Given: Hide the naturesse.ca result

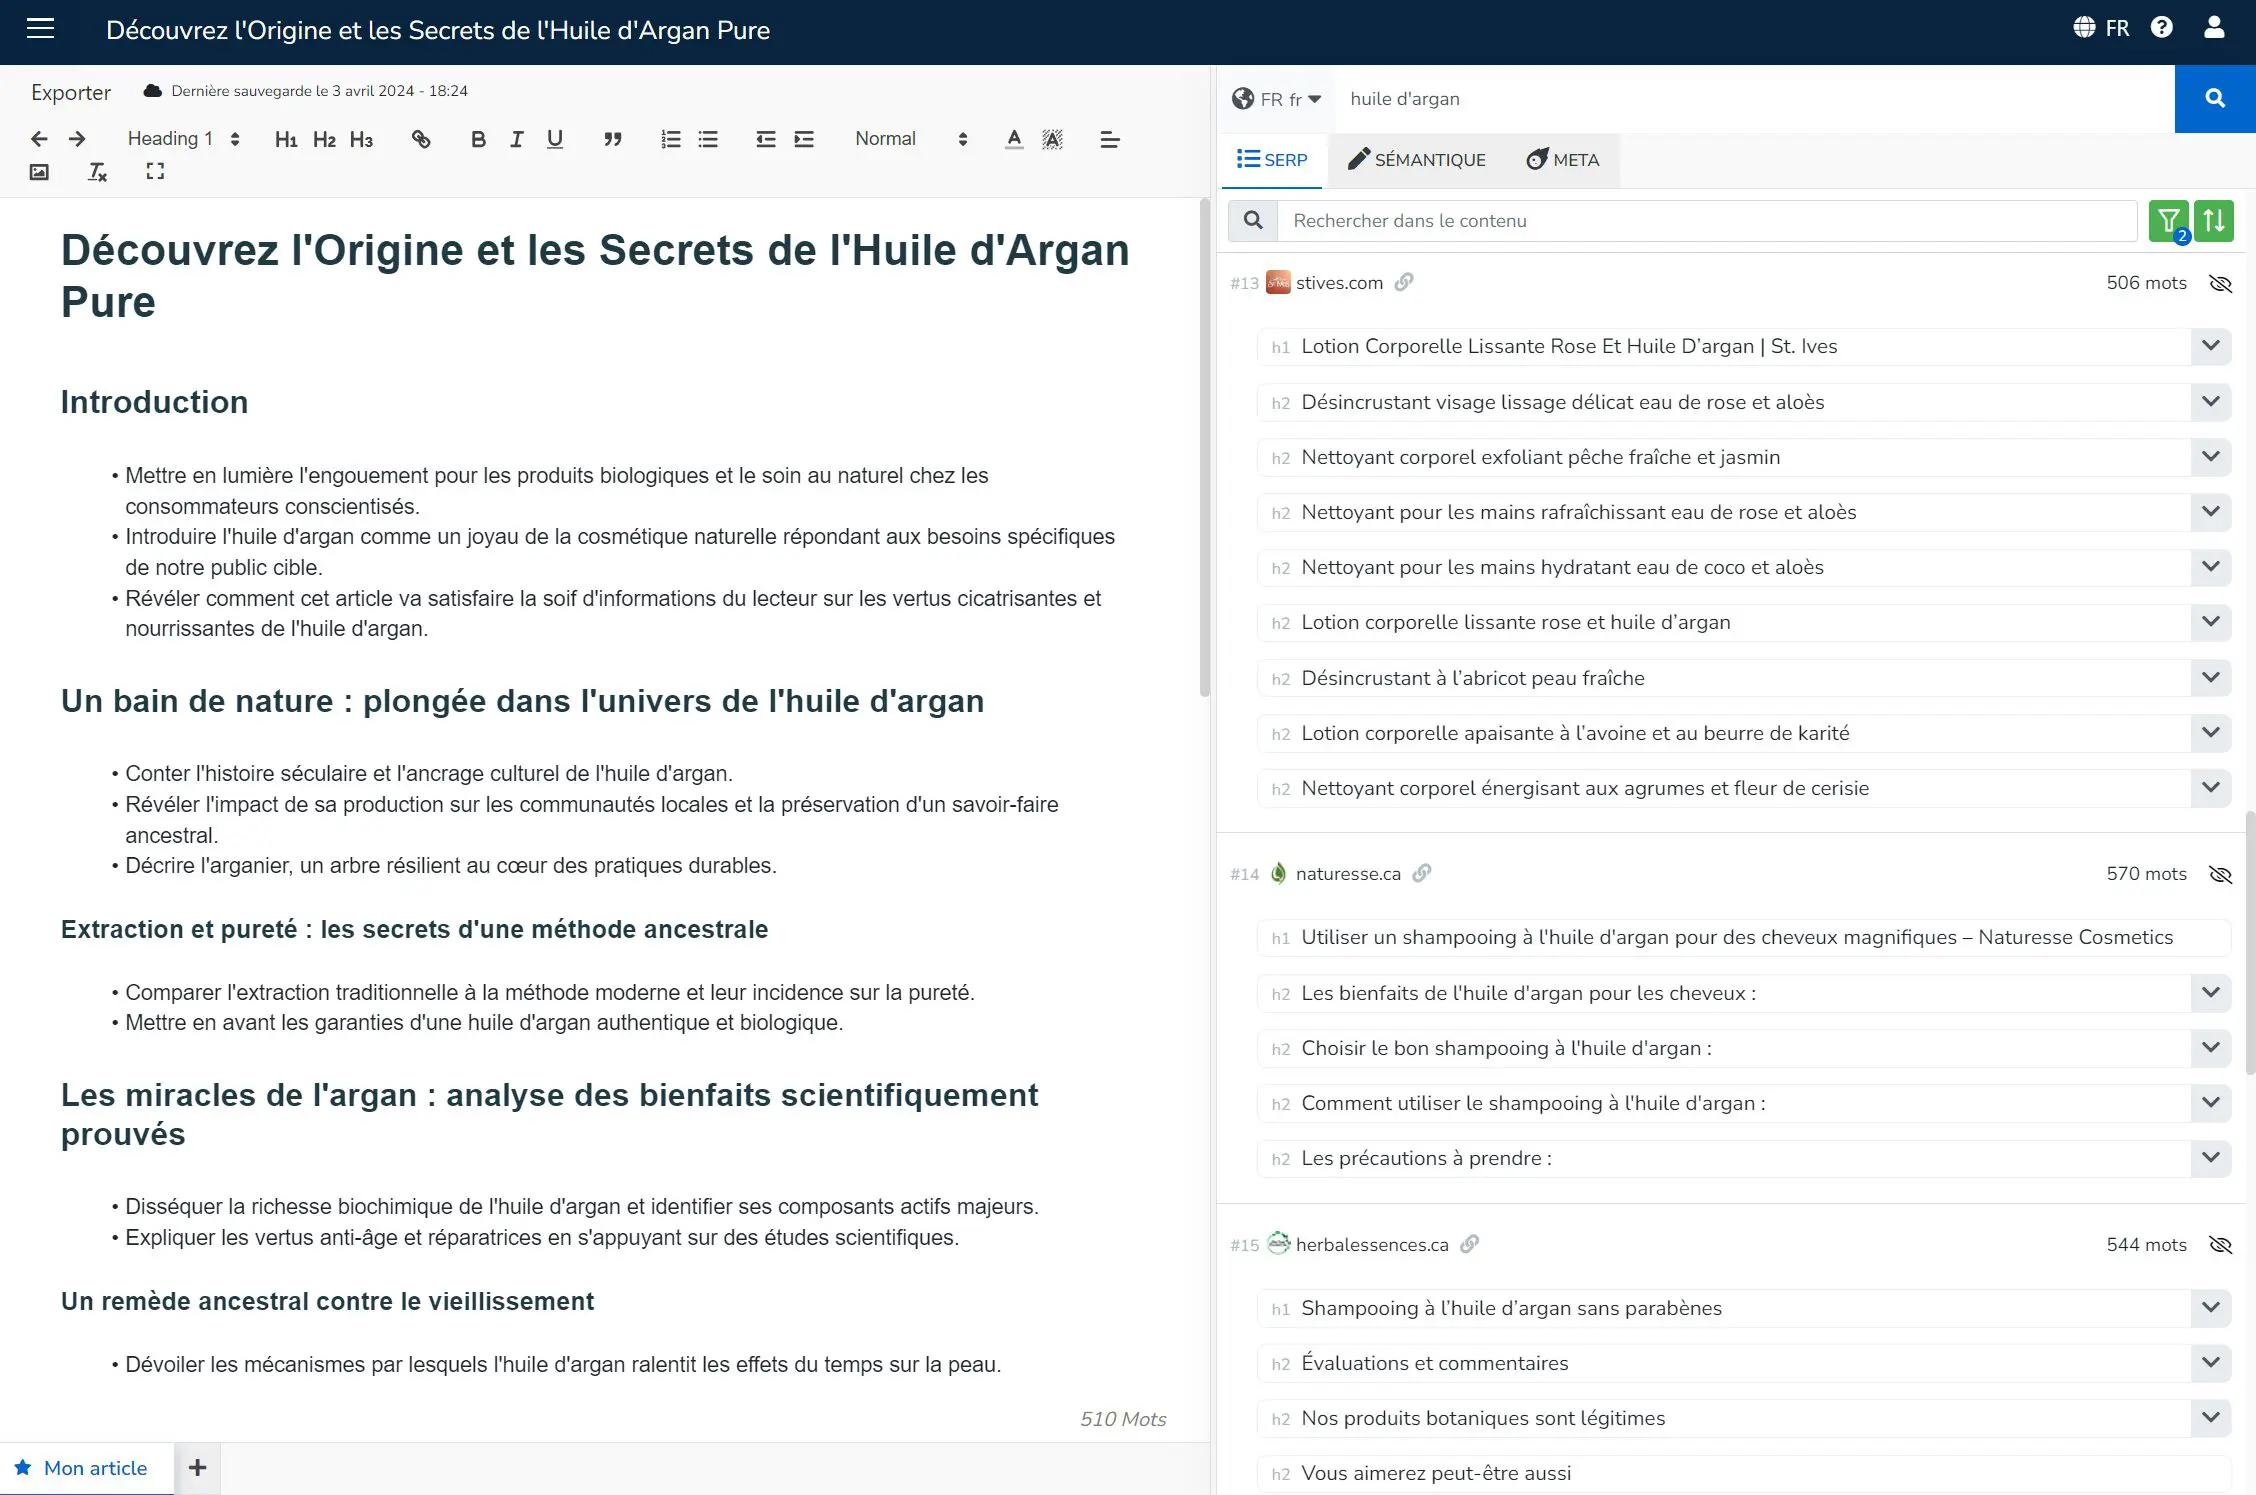Looking at the screenshot, I should 2220,875.
